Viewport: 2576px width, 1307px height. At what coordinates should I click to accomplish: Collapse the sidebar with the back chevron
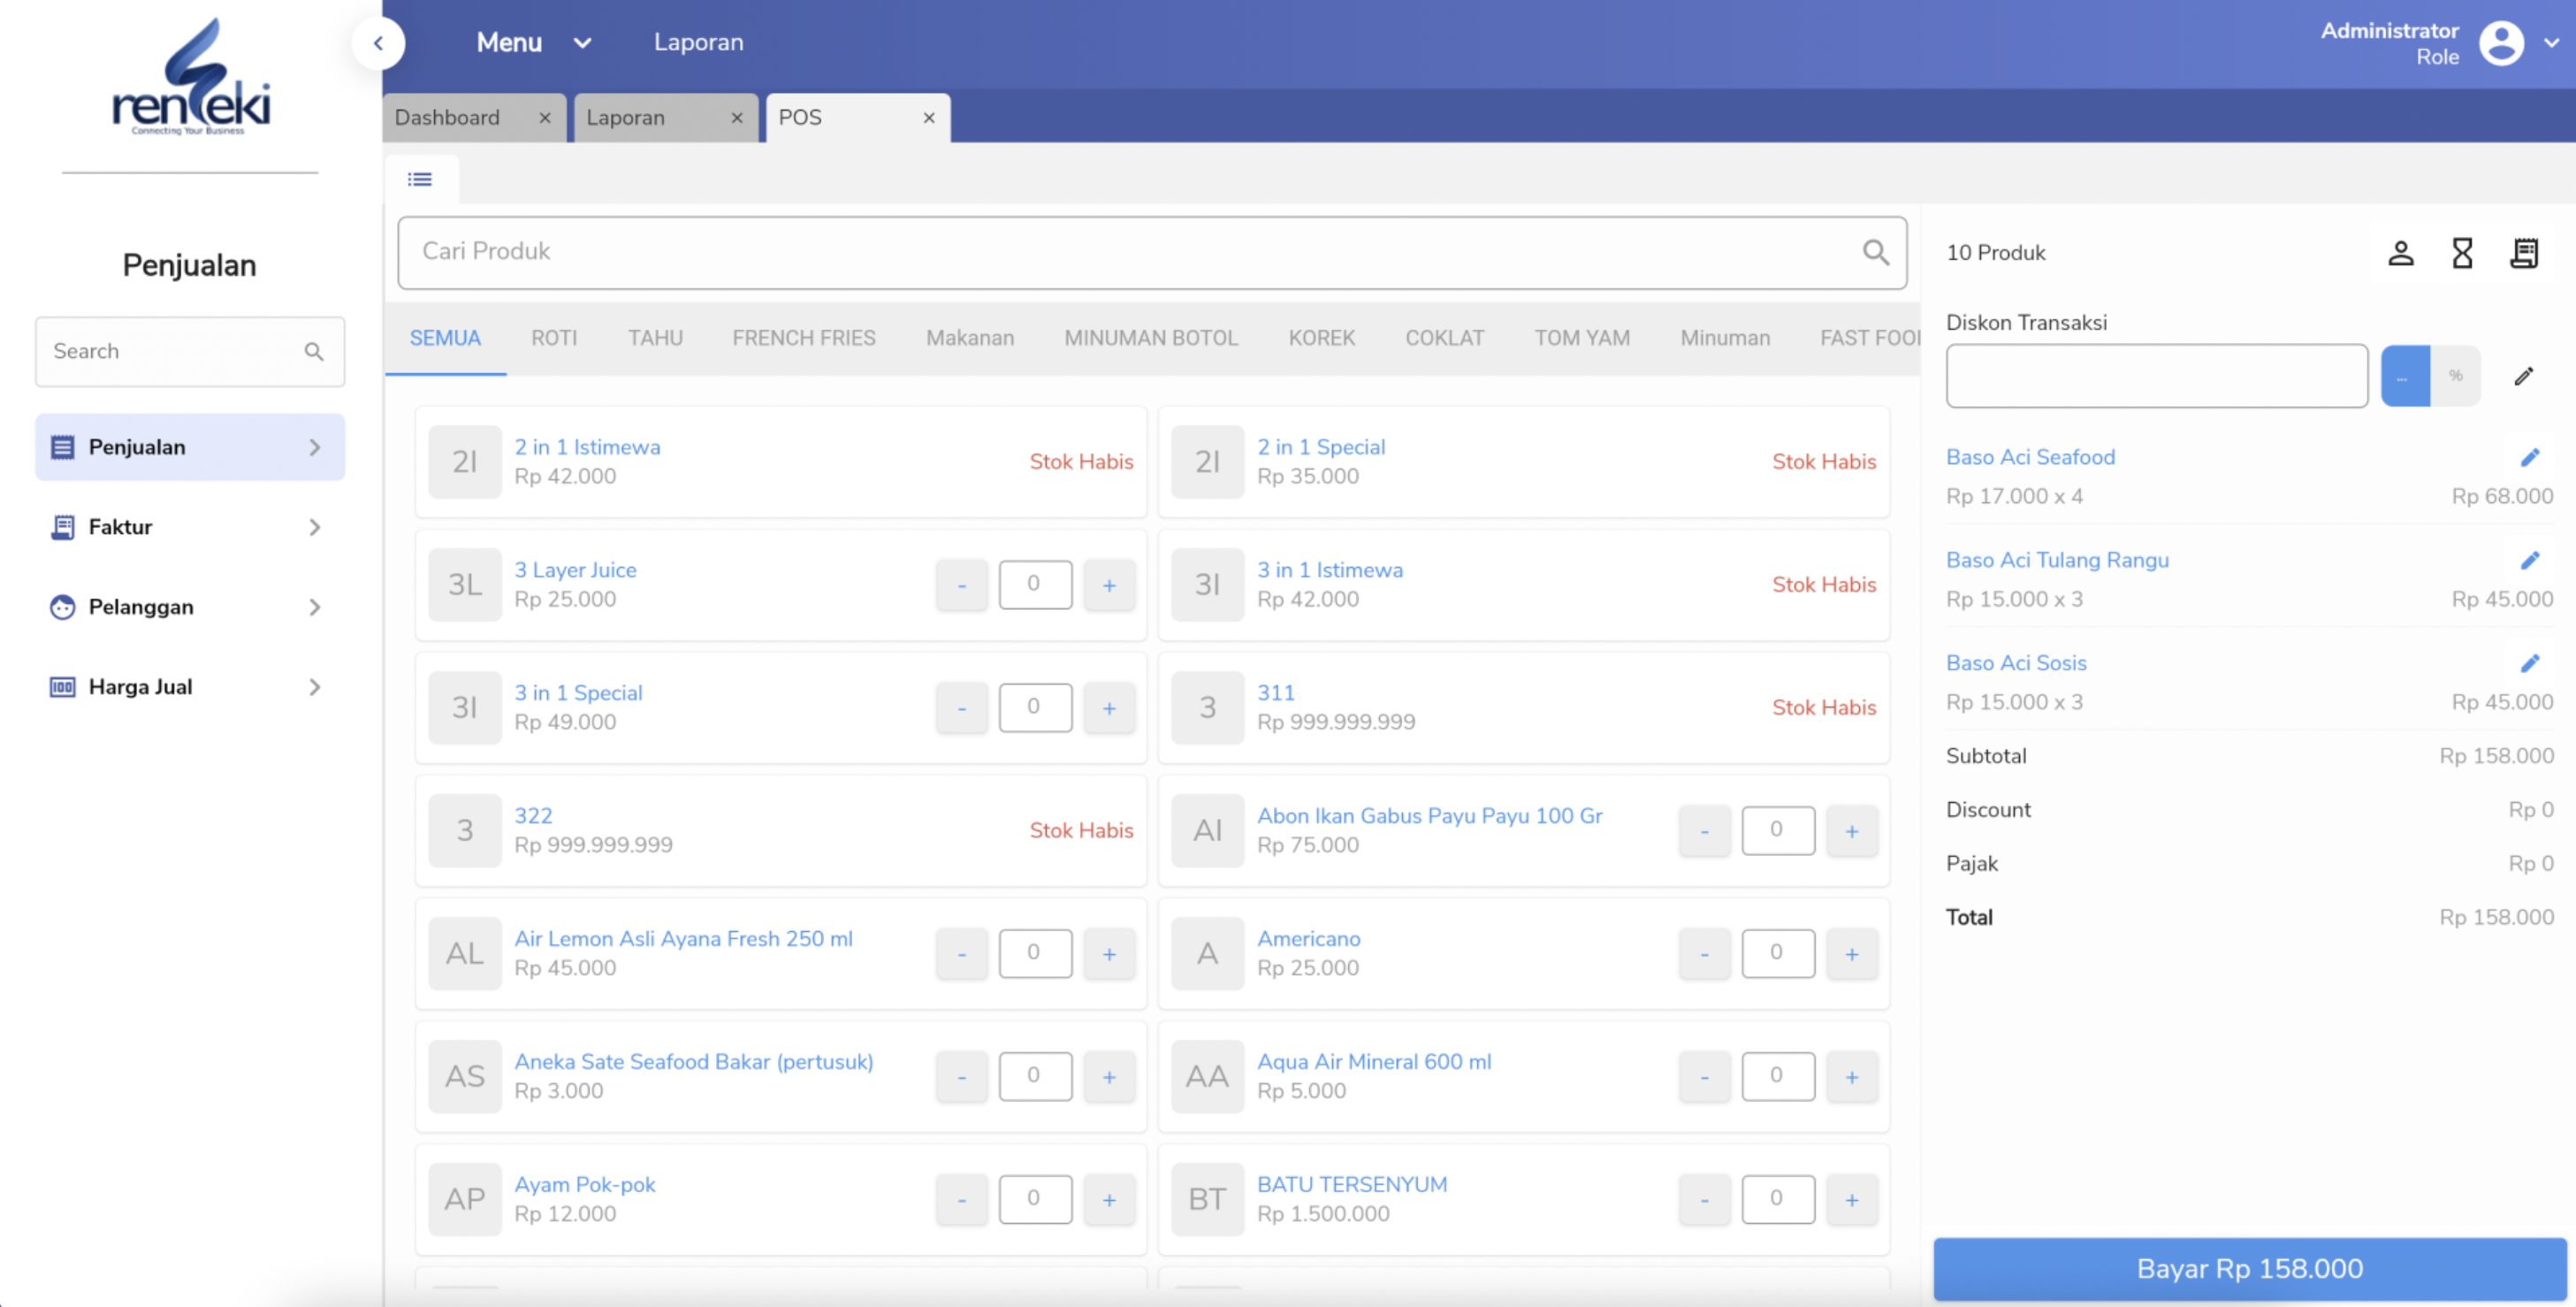point(378,43)
